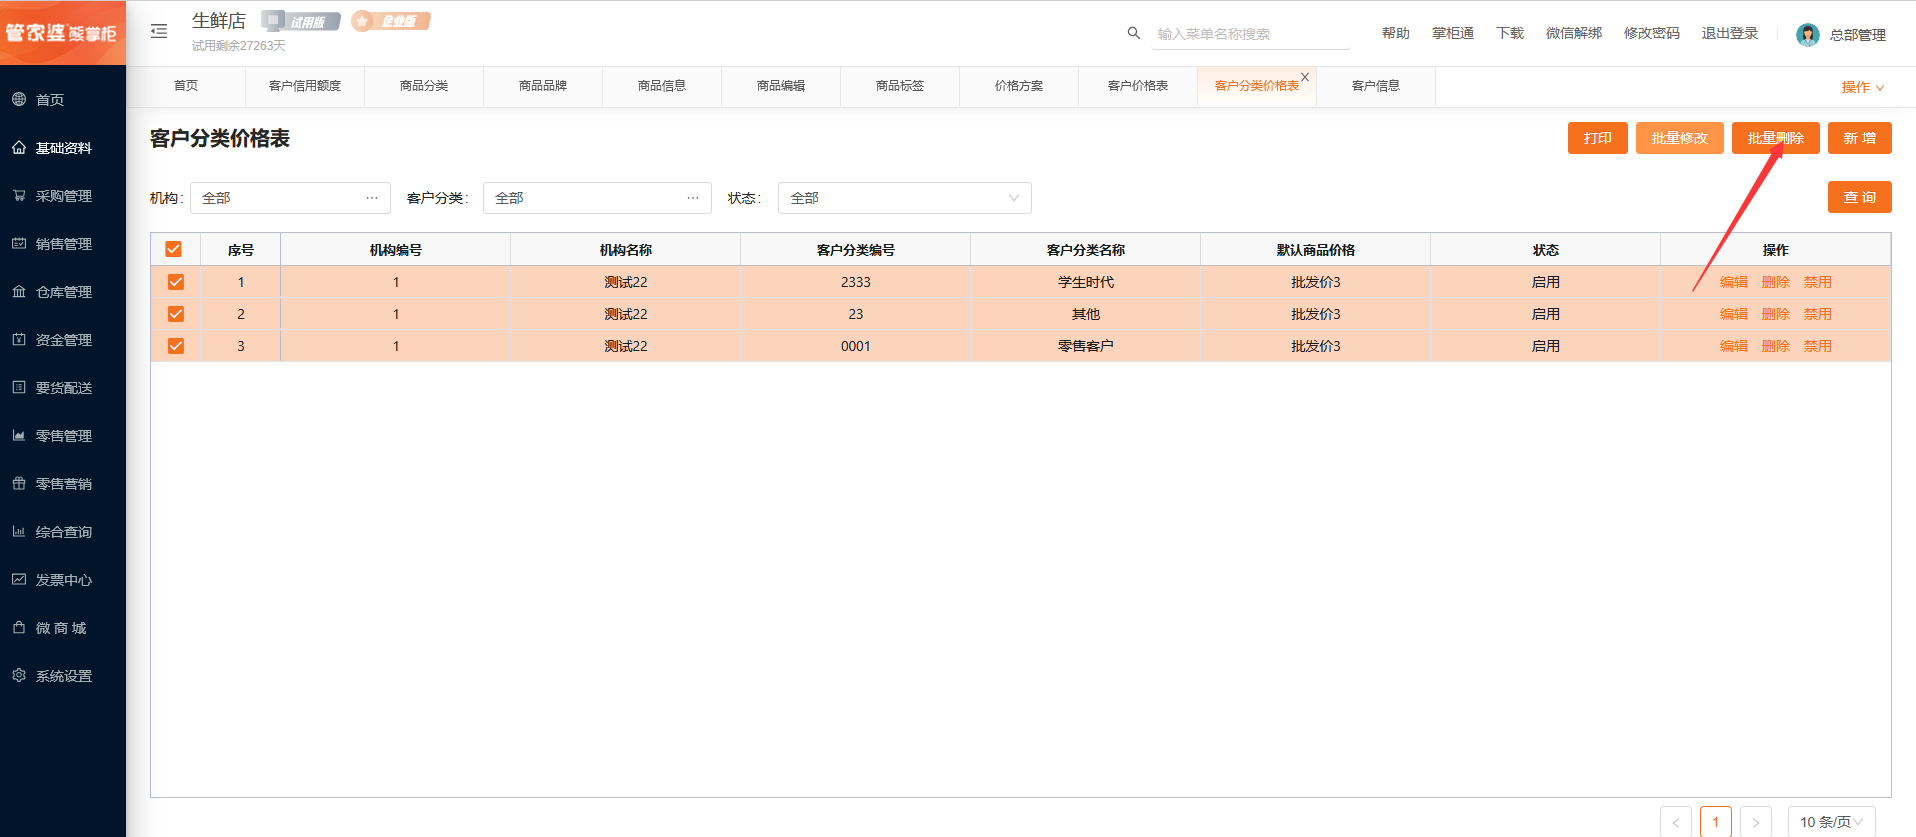Open the user avatar icon for 总部管理
The height and width of the screenshot is (837, 1916).
(x=1807, y=35)
